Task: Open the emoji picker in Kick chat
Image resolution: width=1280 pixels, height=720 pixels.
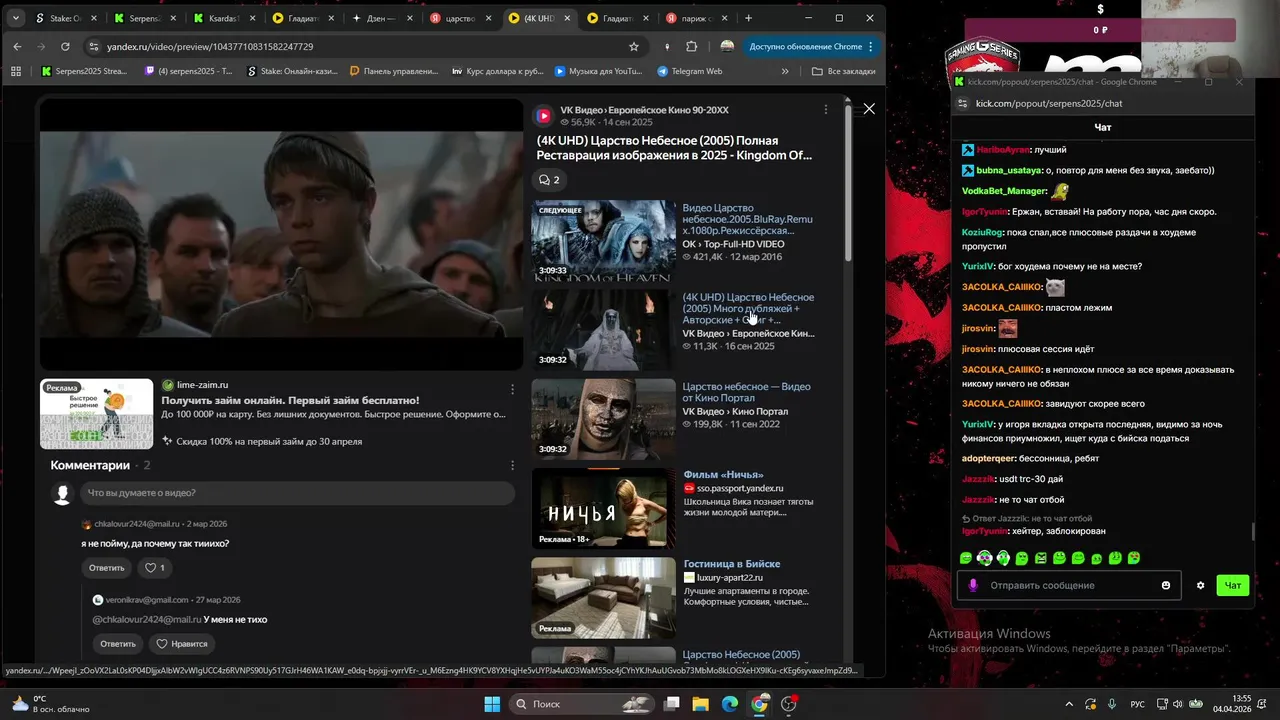Action: [x=1166, y=585]
